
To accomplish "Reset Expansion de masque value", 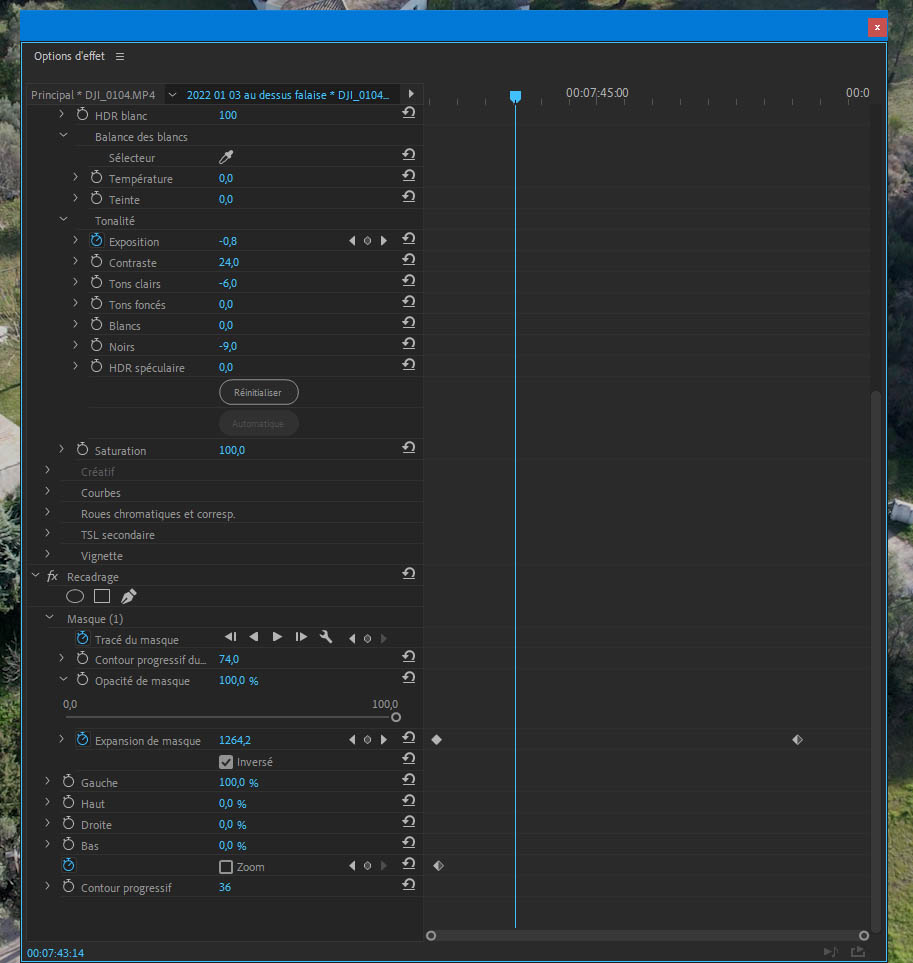I will tap(409, 738).
